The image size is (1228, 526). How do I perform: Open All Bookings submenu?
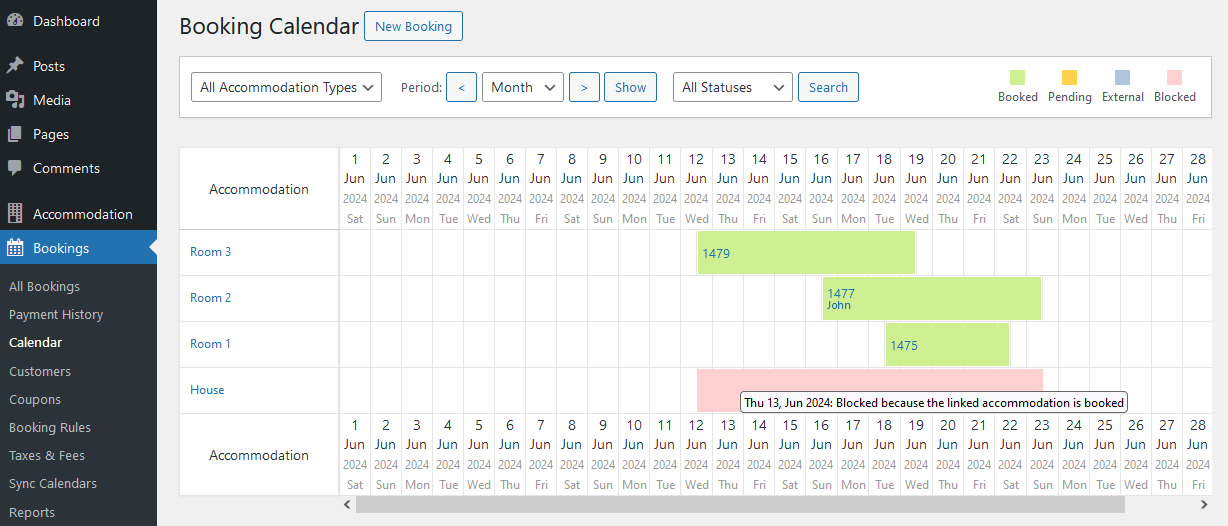click(x=44, y=286)
